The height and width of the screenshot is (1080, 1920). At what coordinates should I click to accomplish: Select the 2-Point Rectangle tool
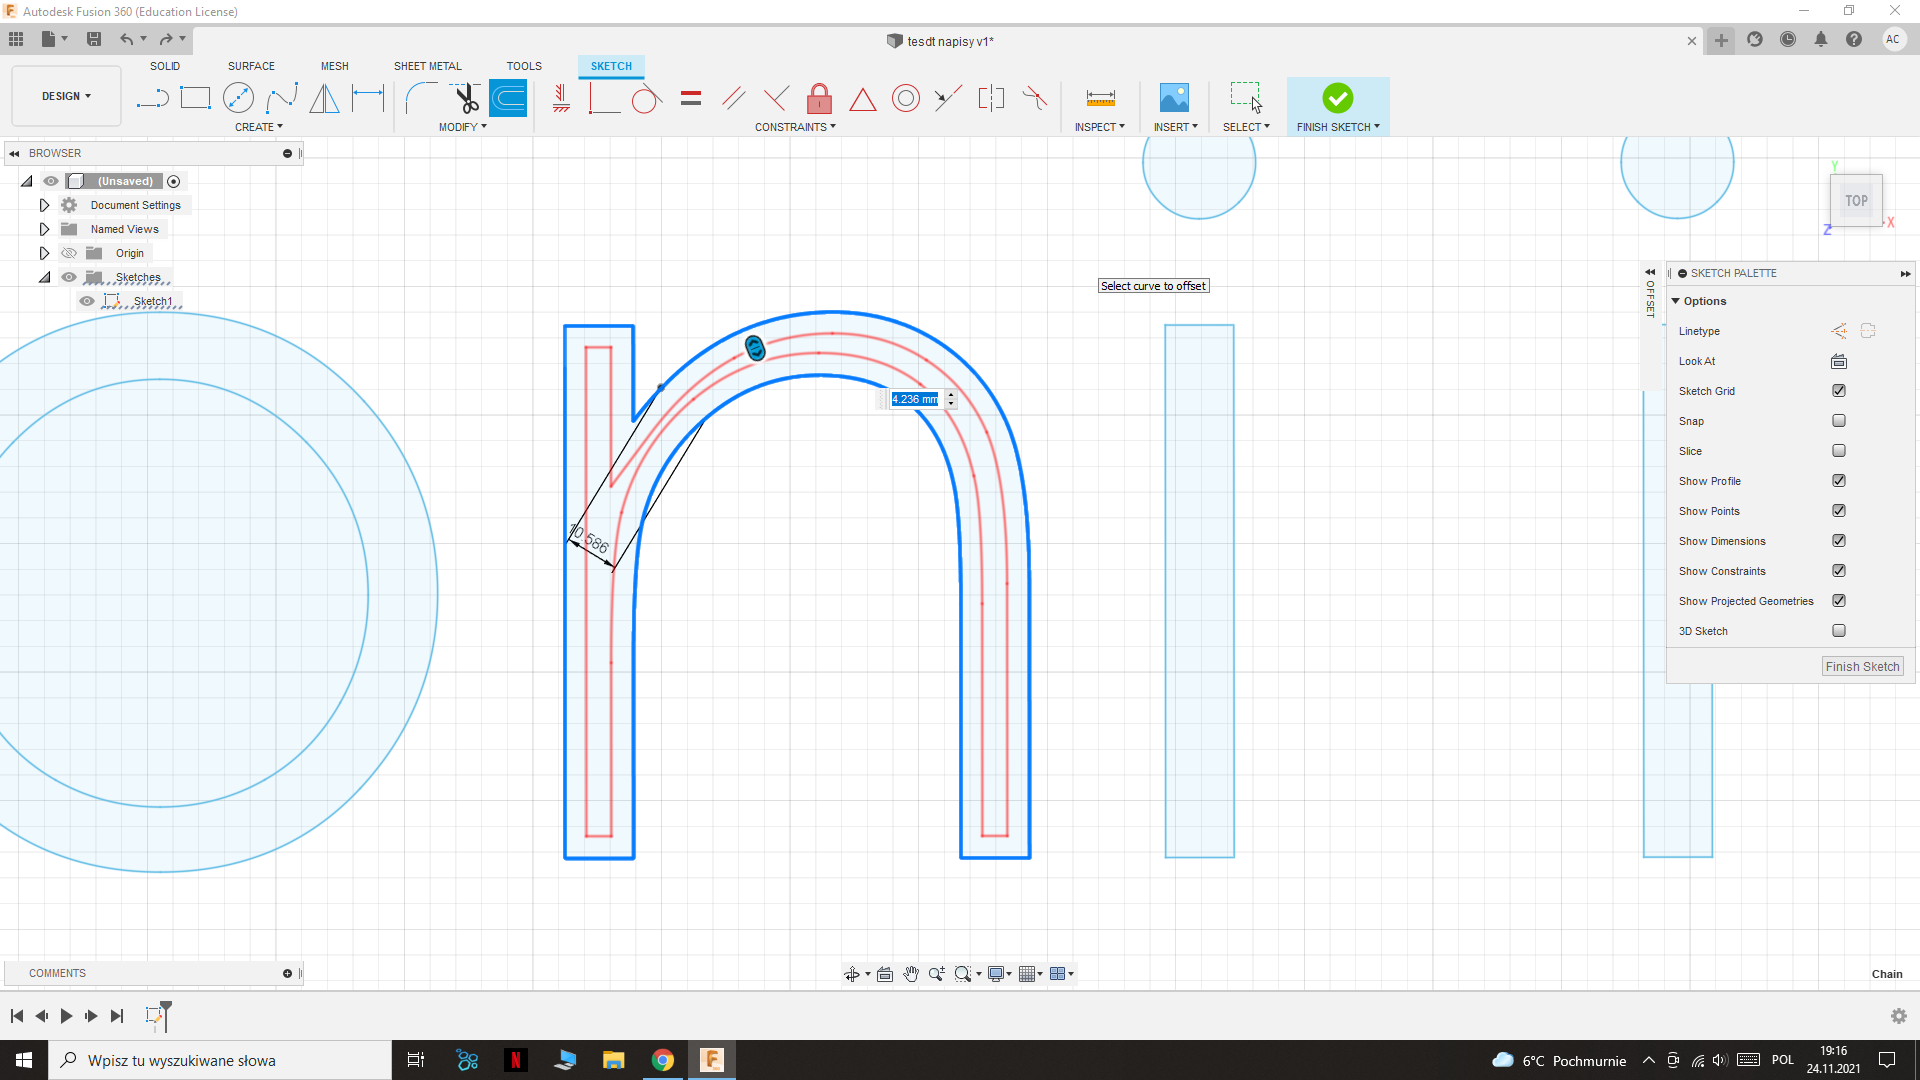(195, 98)
